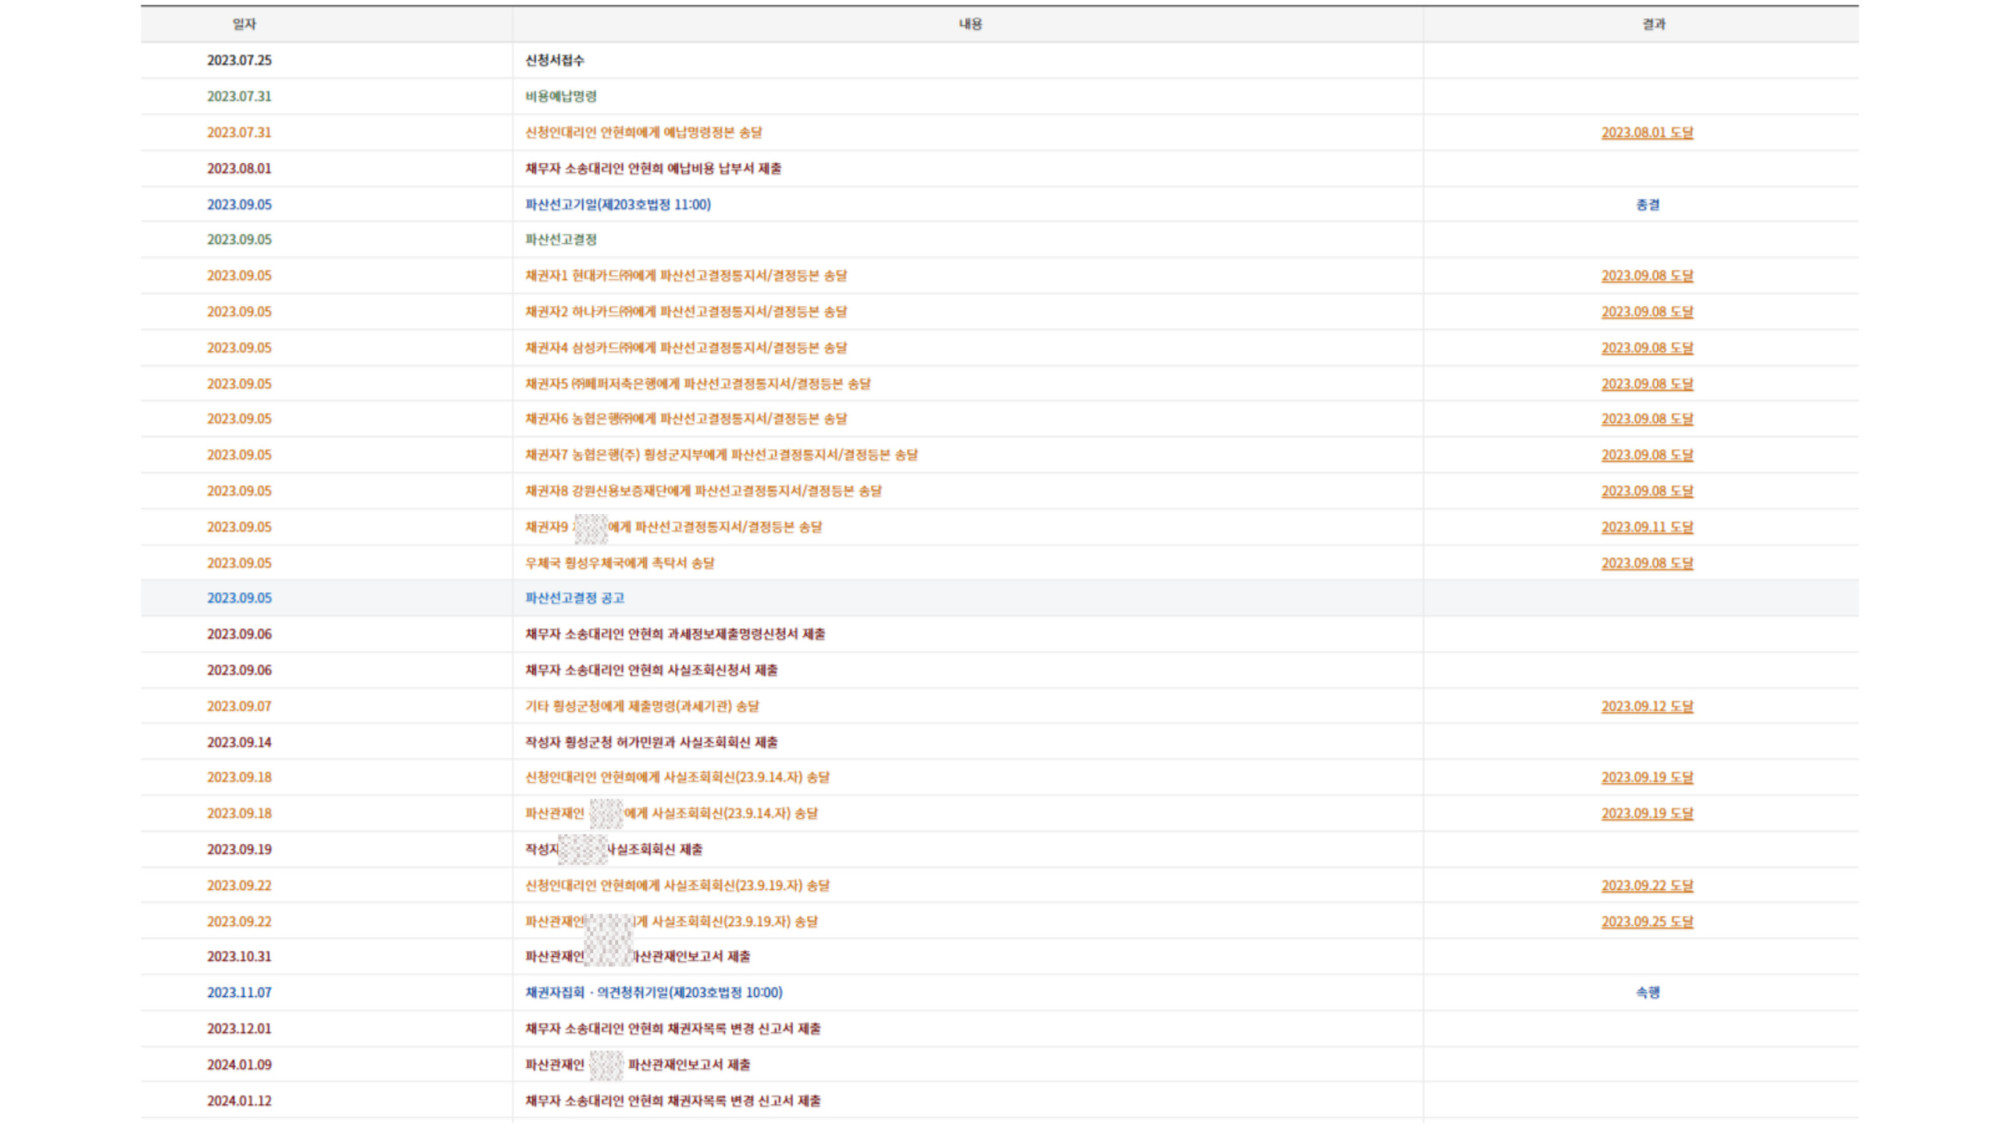
Task: Click the date cell '2023.11.07'
Action: (239, 992)
